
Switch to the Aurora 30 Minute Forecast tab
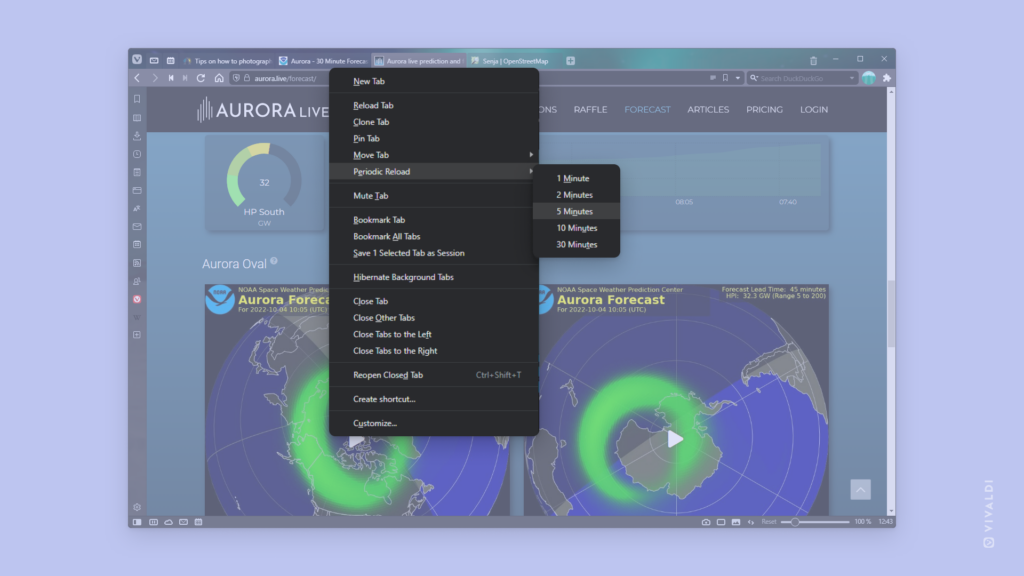(323, 61)
